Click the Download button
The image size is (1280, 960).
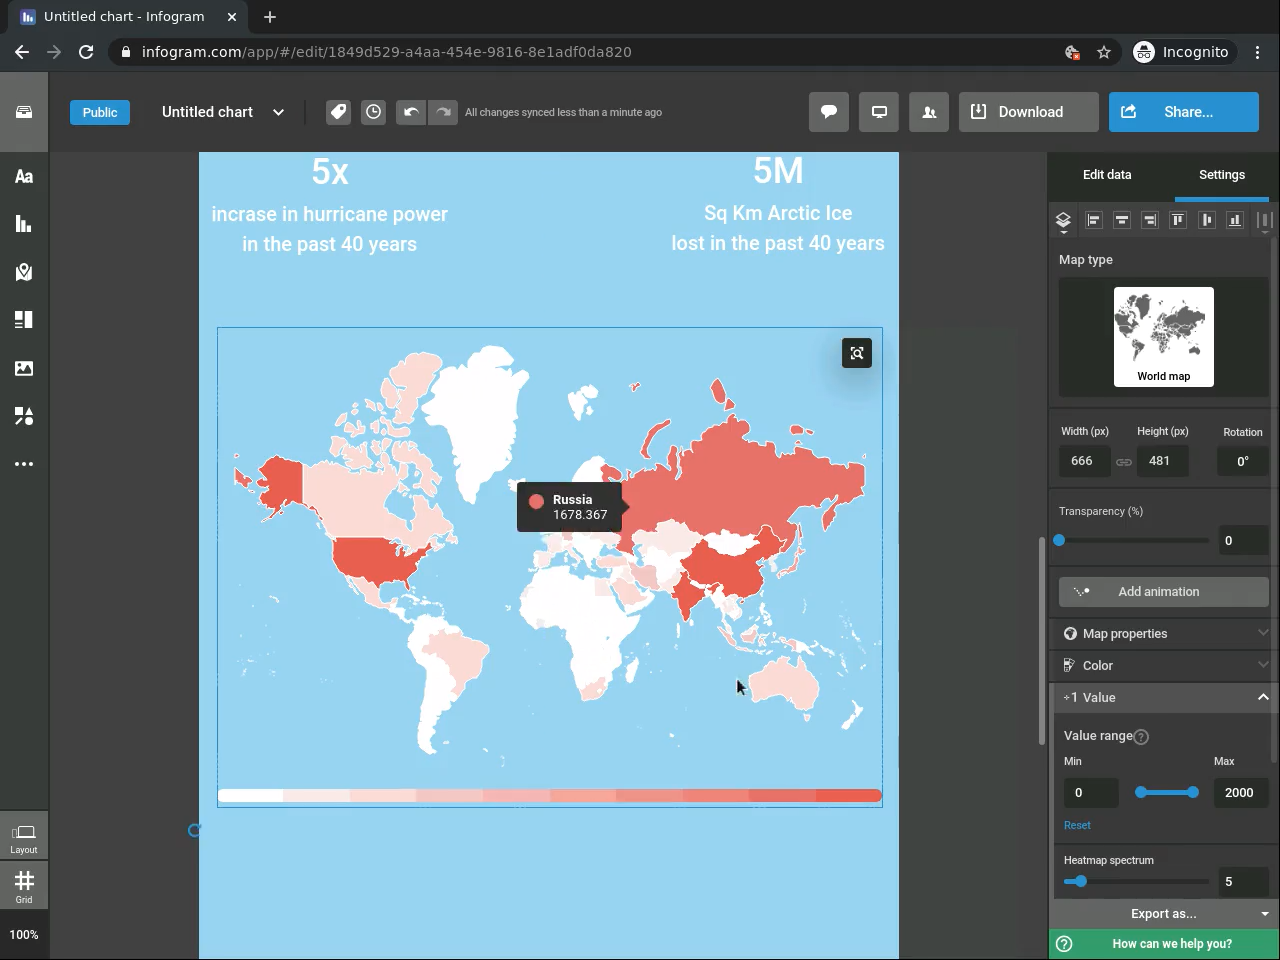coord(1029,112)
